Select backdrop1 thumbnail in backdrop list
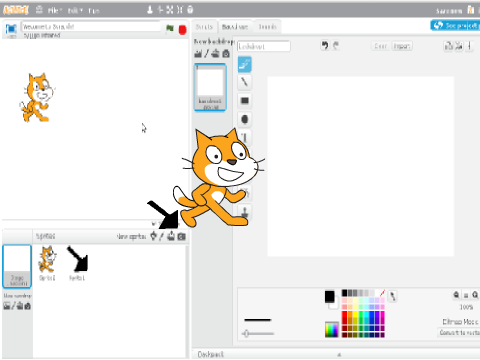The image size is (480, 360). (x=210, y=87)
